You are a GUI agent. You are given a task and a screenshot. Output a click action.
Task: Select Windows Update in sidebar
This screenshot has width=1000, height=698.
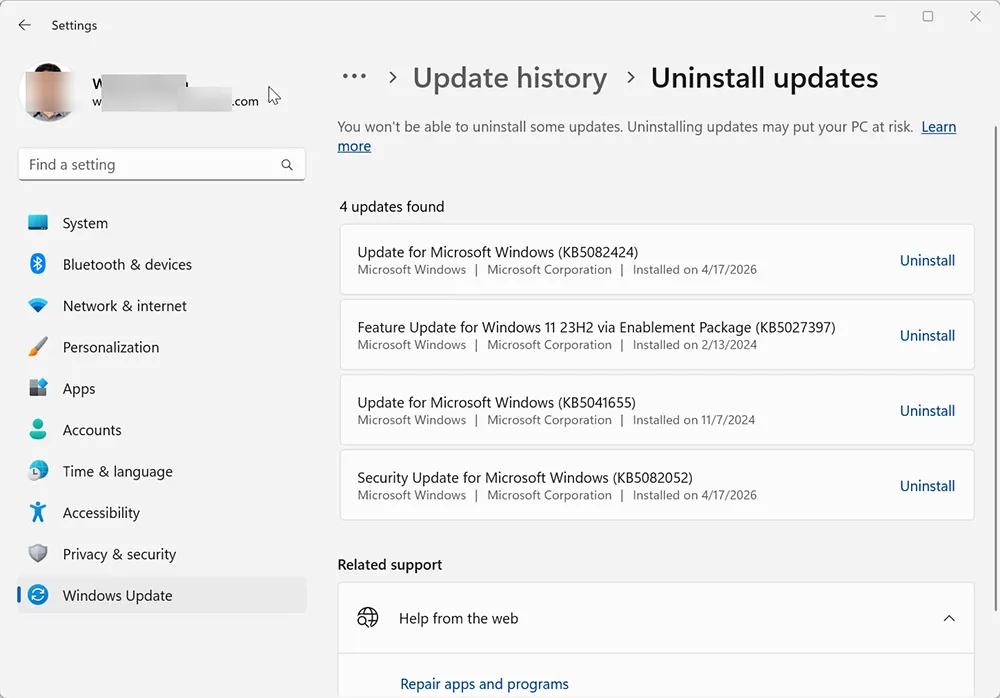point(161,595)
